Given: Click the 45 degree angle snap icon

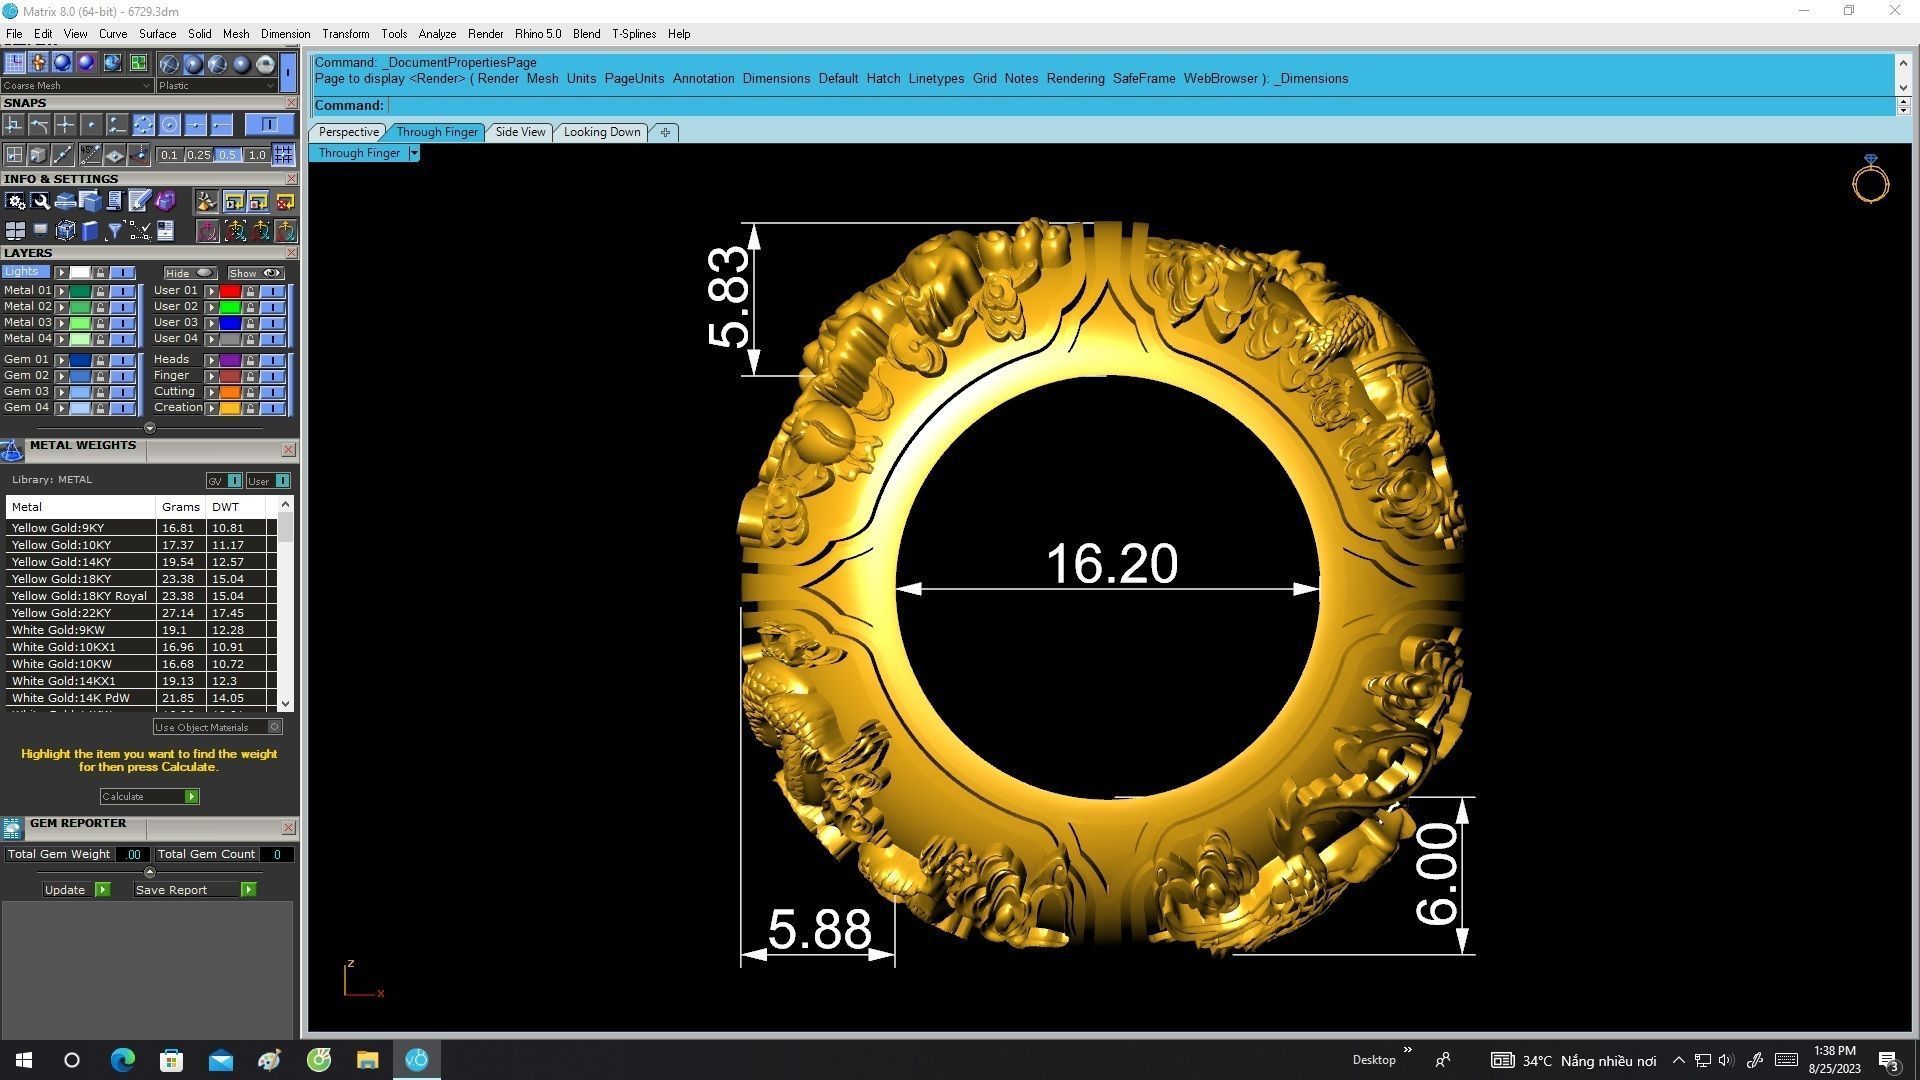Looking at the screenshot, I should tap(90, 154).
